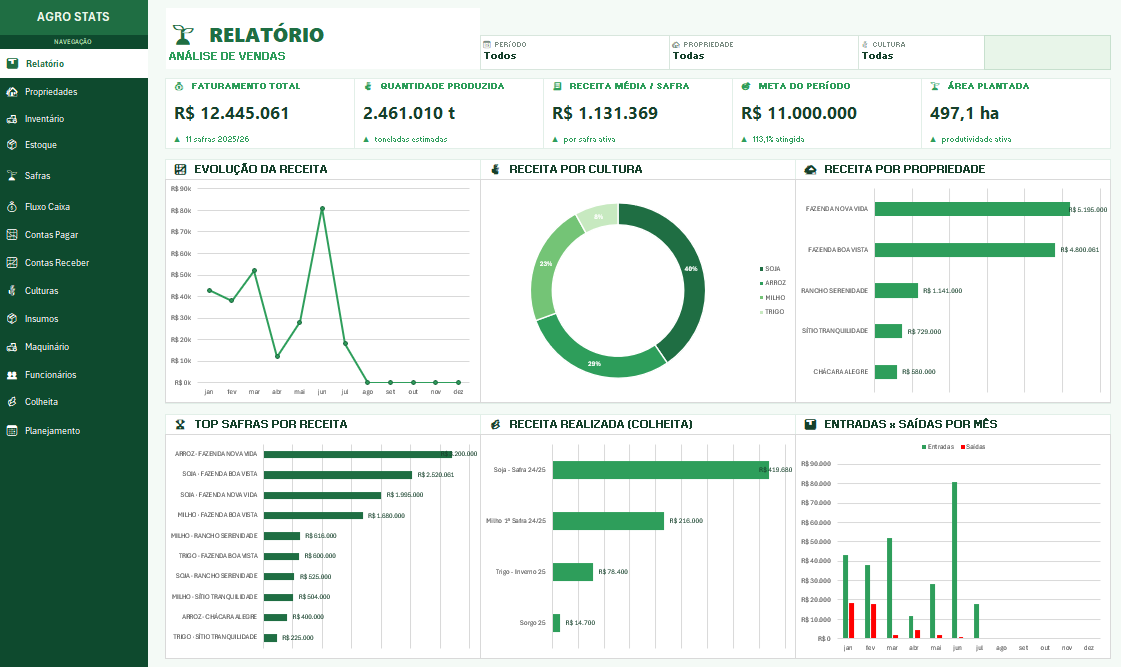Click the Colheita leaf icon
The width and height of the screenshot is (1121, 667).
pyautogui.click(x=12, y=402)
